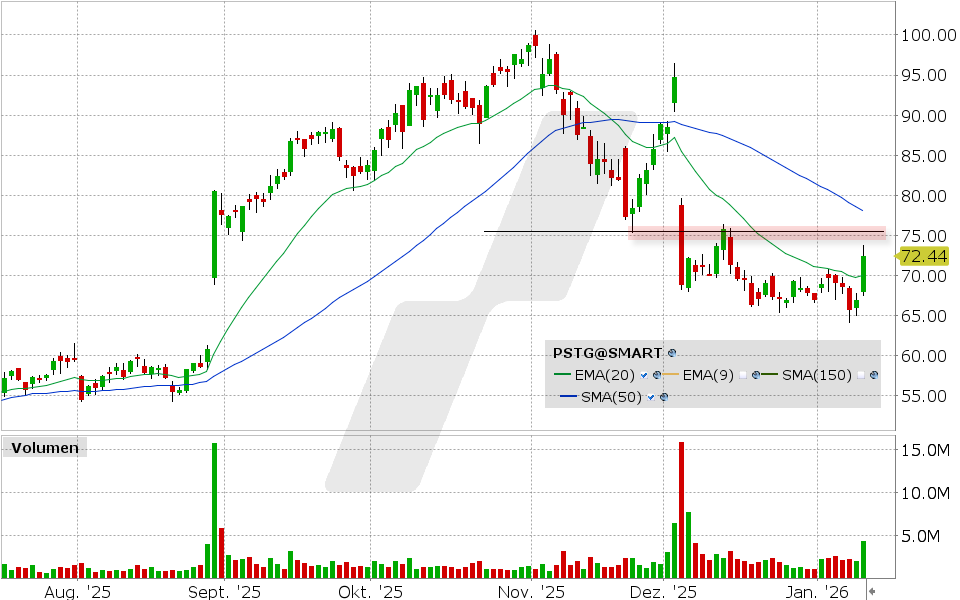
Task: Select the large green December candlestick
Action: pos(674,90)
